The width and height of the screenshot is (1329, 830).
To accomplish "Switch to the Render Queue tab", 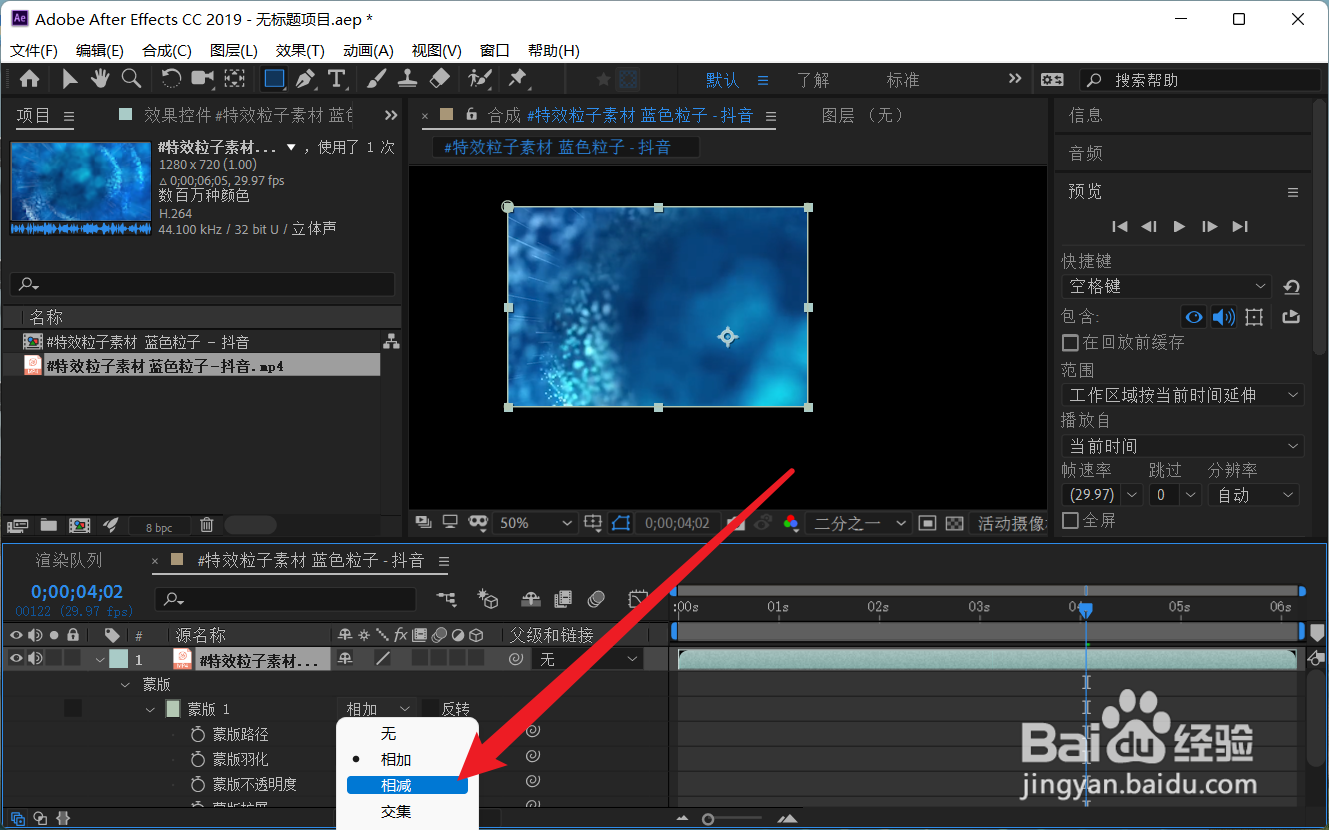I will tap(69, 561).
